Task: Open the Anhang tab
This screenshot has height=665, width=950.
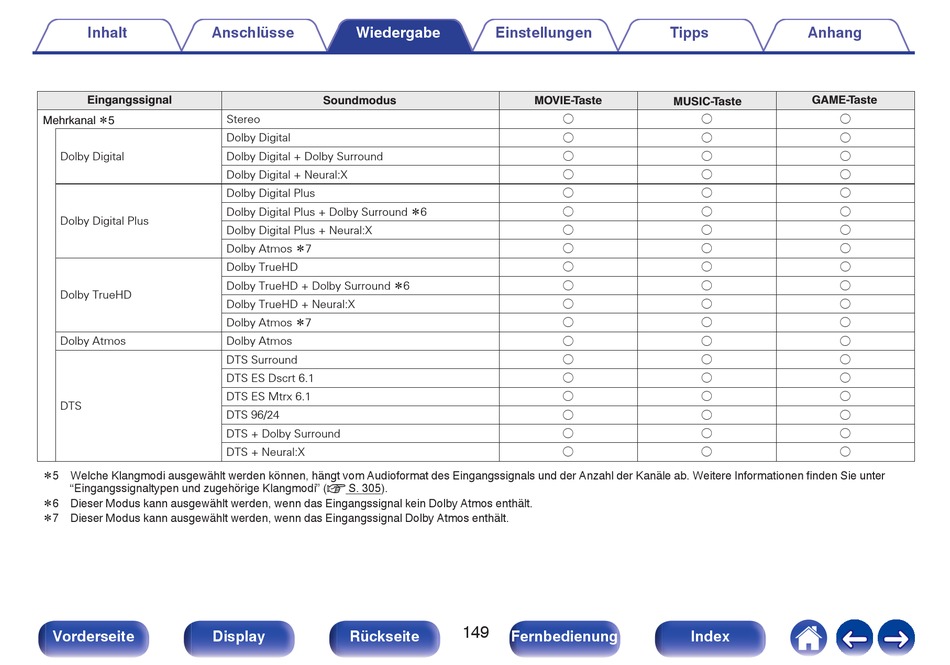Action: click(834, 34)
